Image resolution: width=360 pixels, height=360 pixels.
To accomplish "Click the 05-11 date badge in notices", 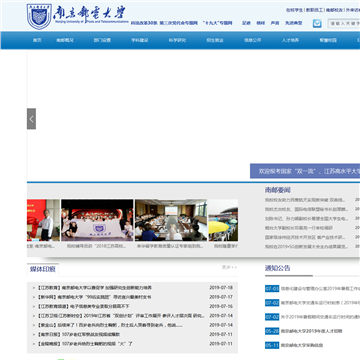I will pyautogui.click(x=272, y=345).
